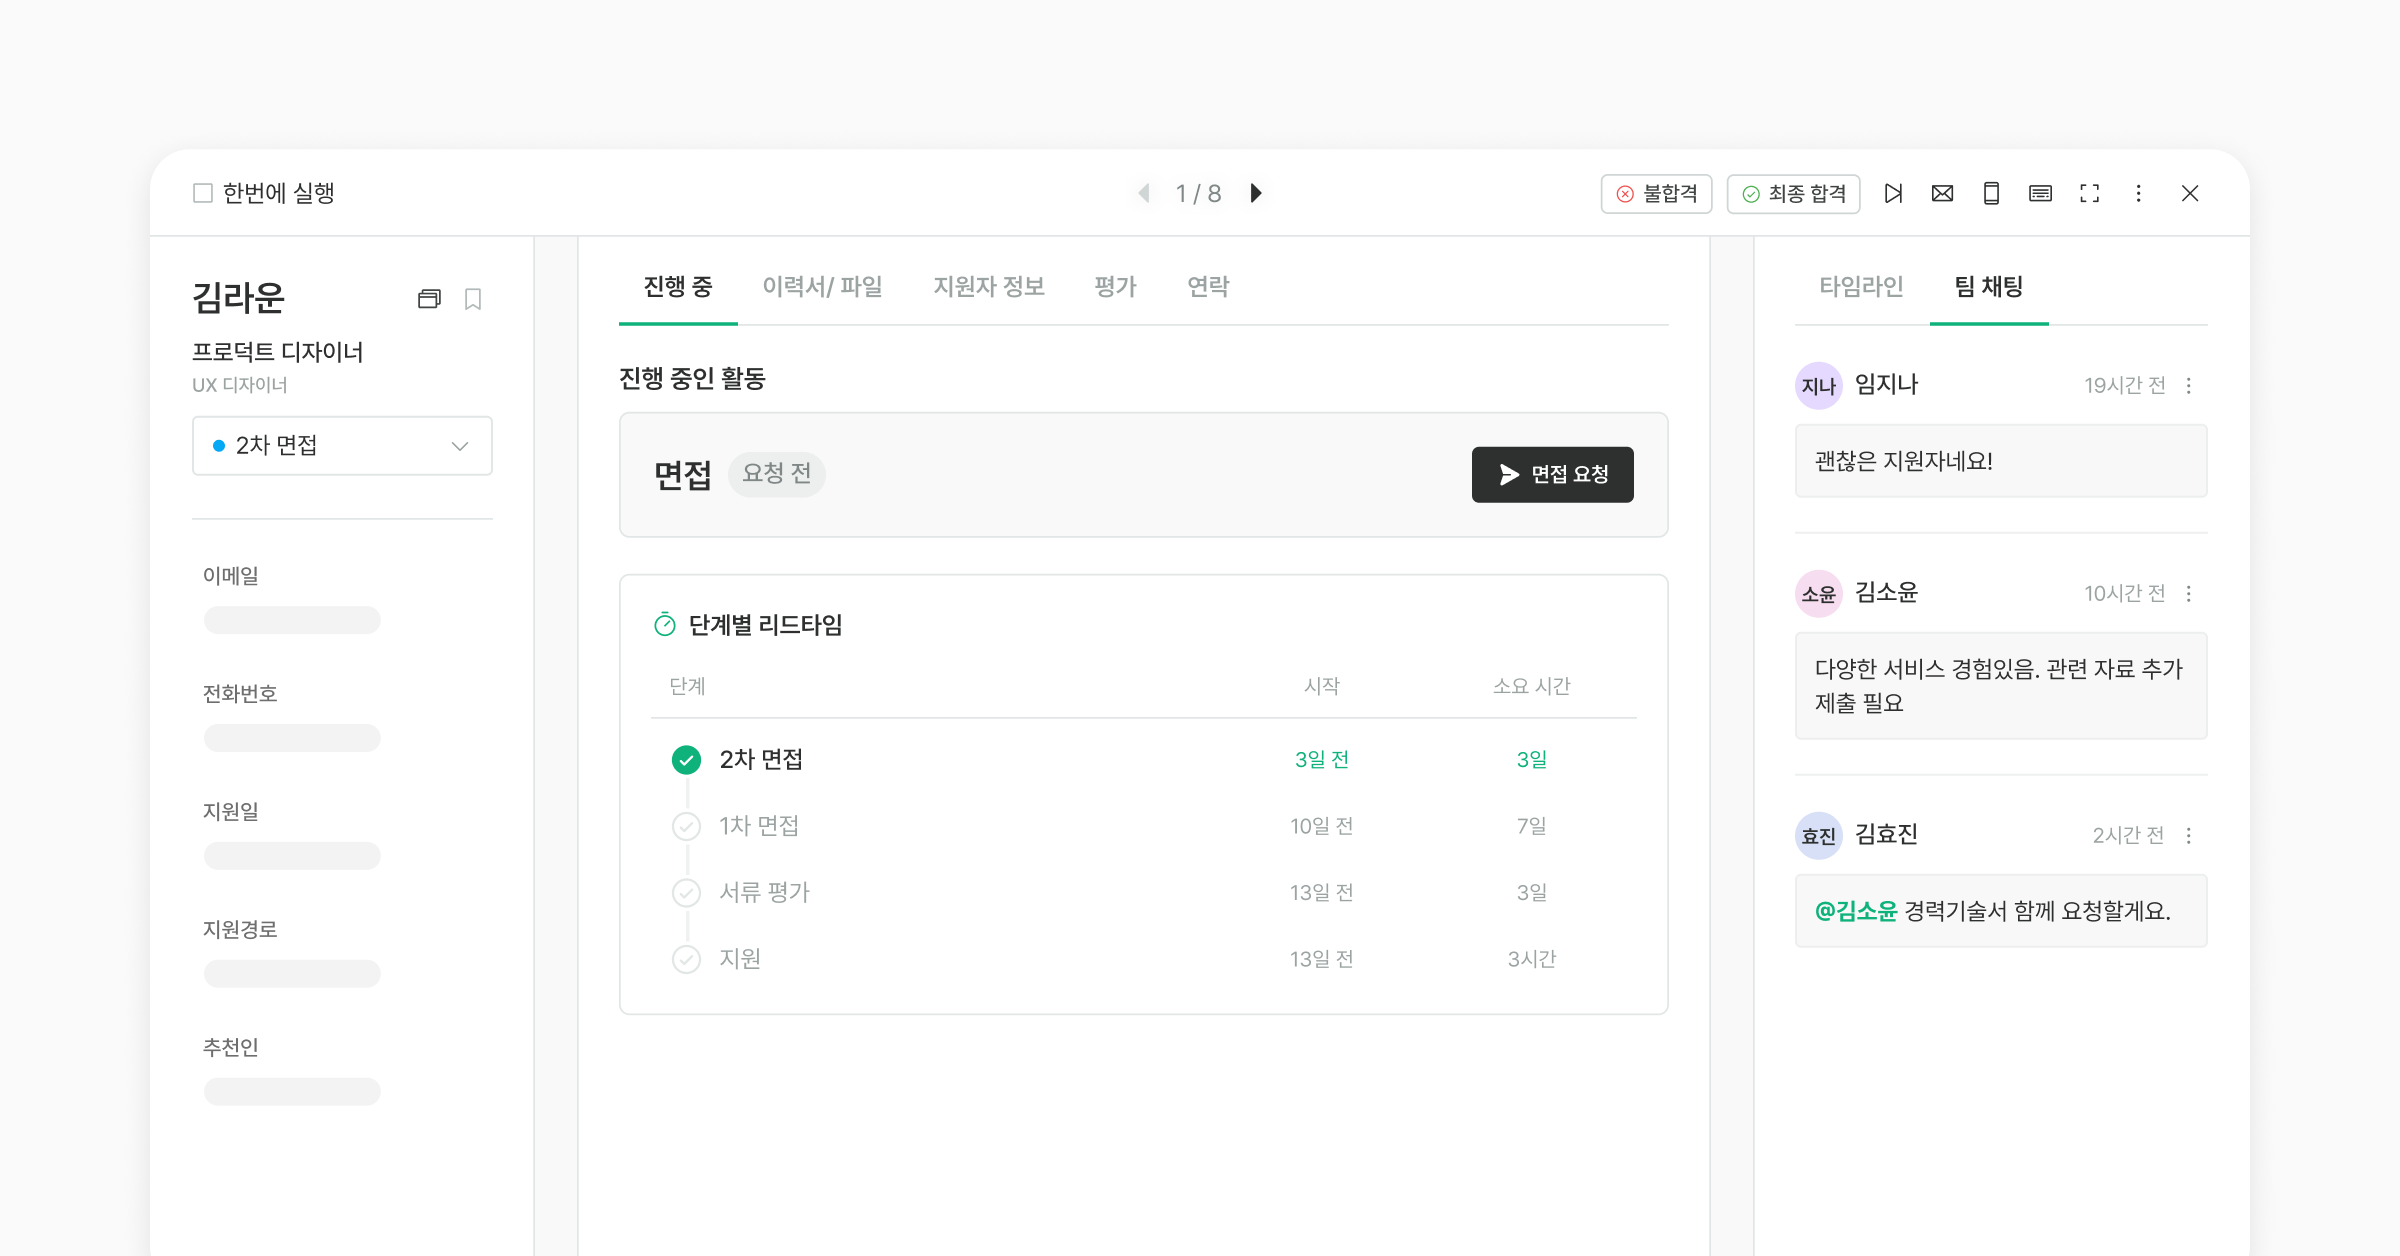Click the note/message lines icon
This screenshot has height=1256, width=2400.
2040,193
